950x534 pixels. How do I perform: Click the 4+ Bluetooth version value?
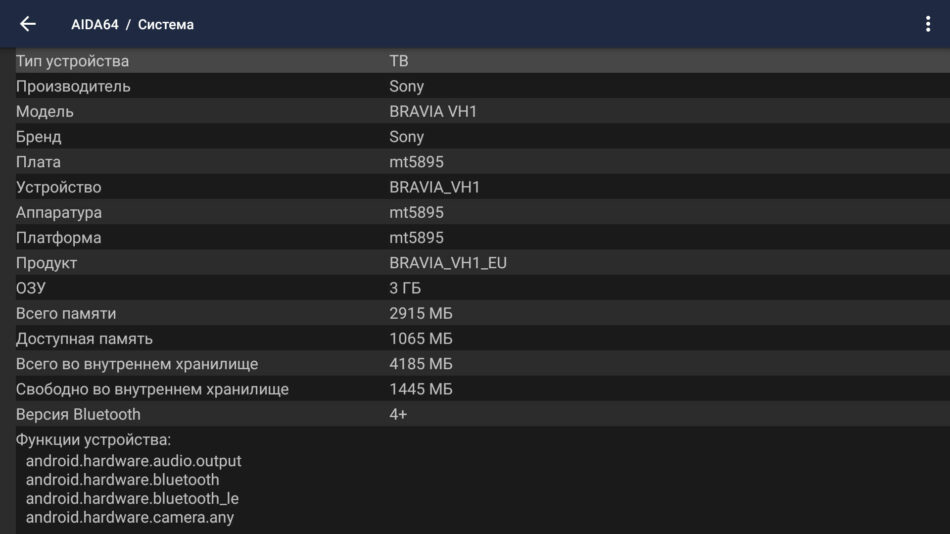(398, 415)
